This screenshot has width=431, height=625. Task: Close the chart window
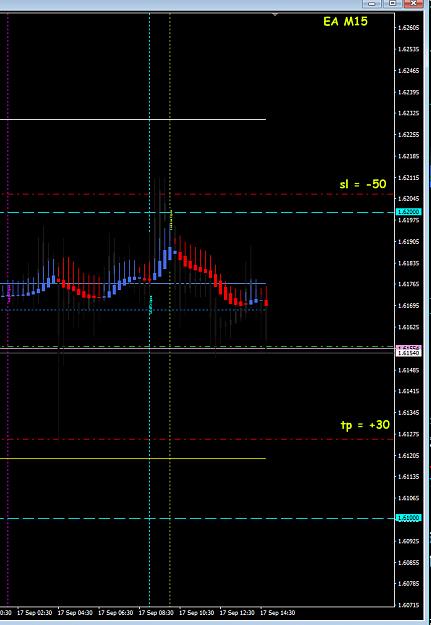(413, 3)
